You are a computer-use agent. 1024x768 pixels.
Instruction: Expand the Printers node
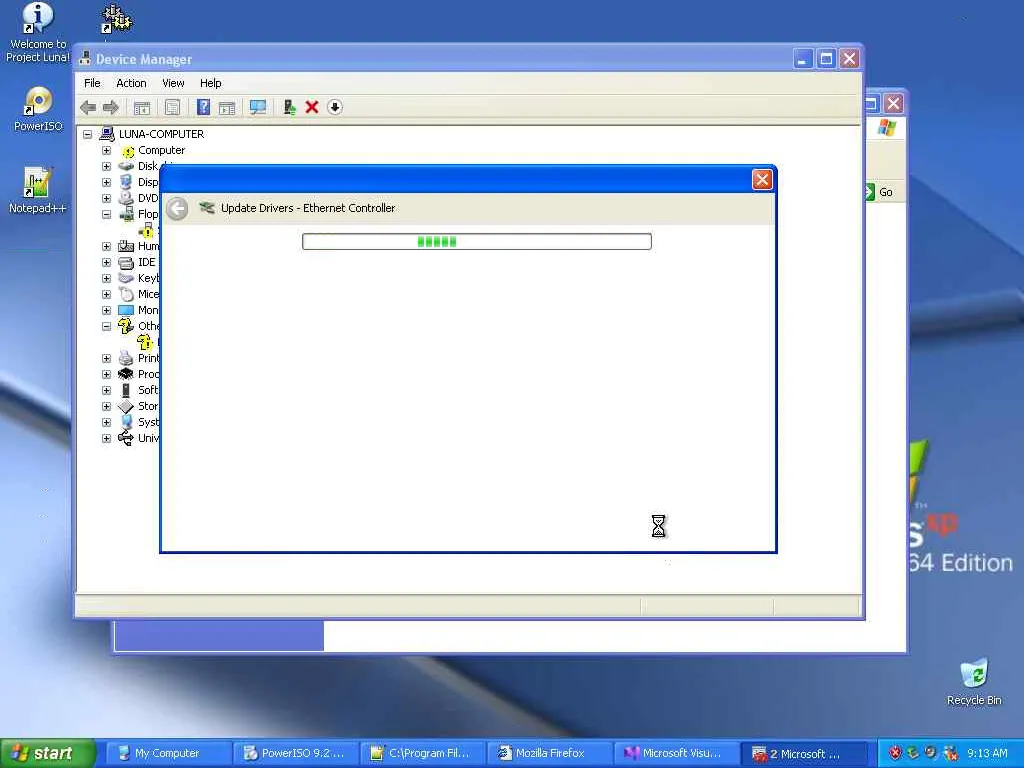106,359
